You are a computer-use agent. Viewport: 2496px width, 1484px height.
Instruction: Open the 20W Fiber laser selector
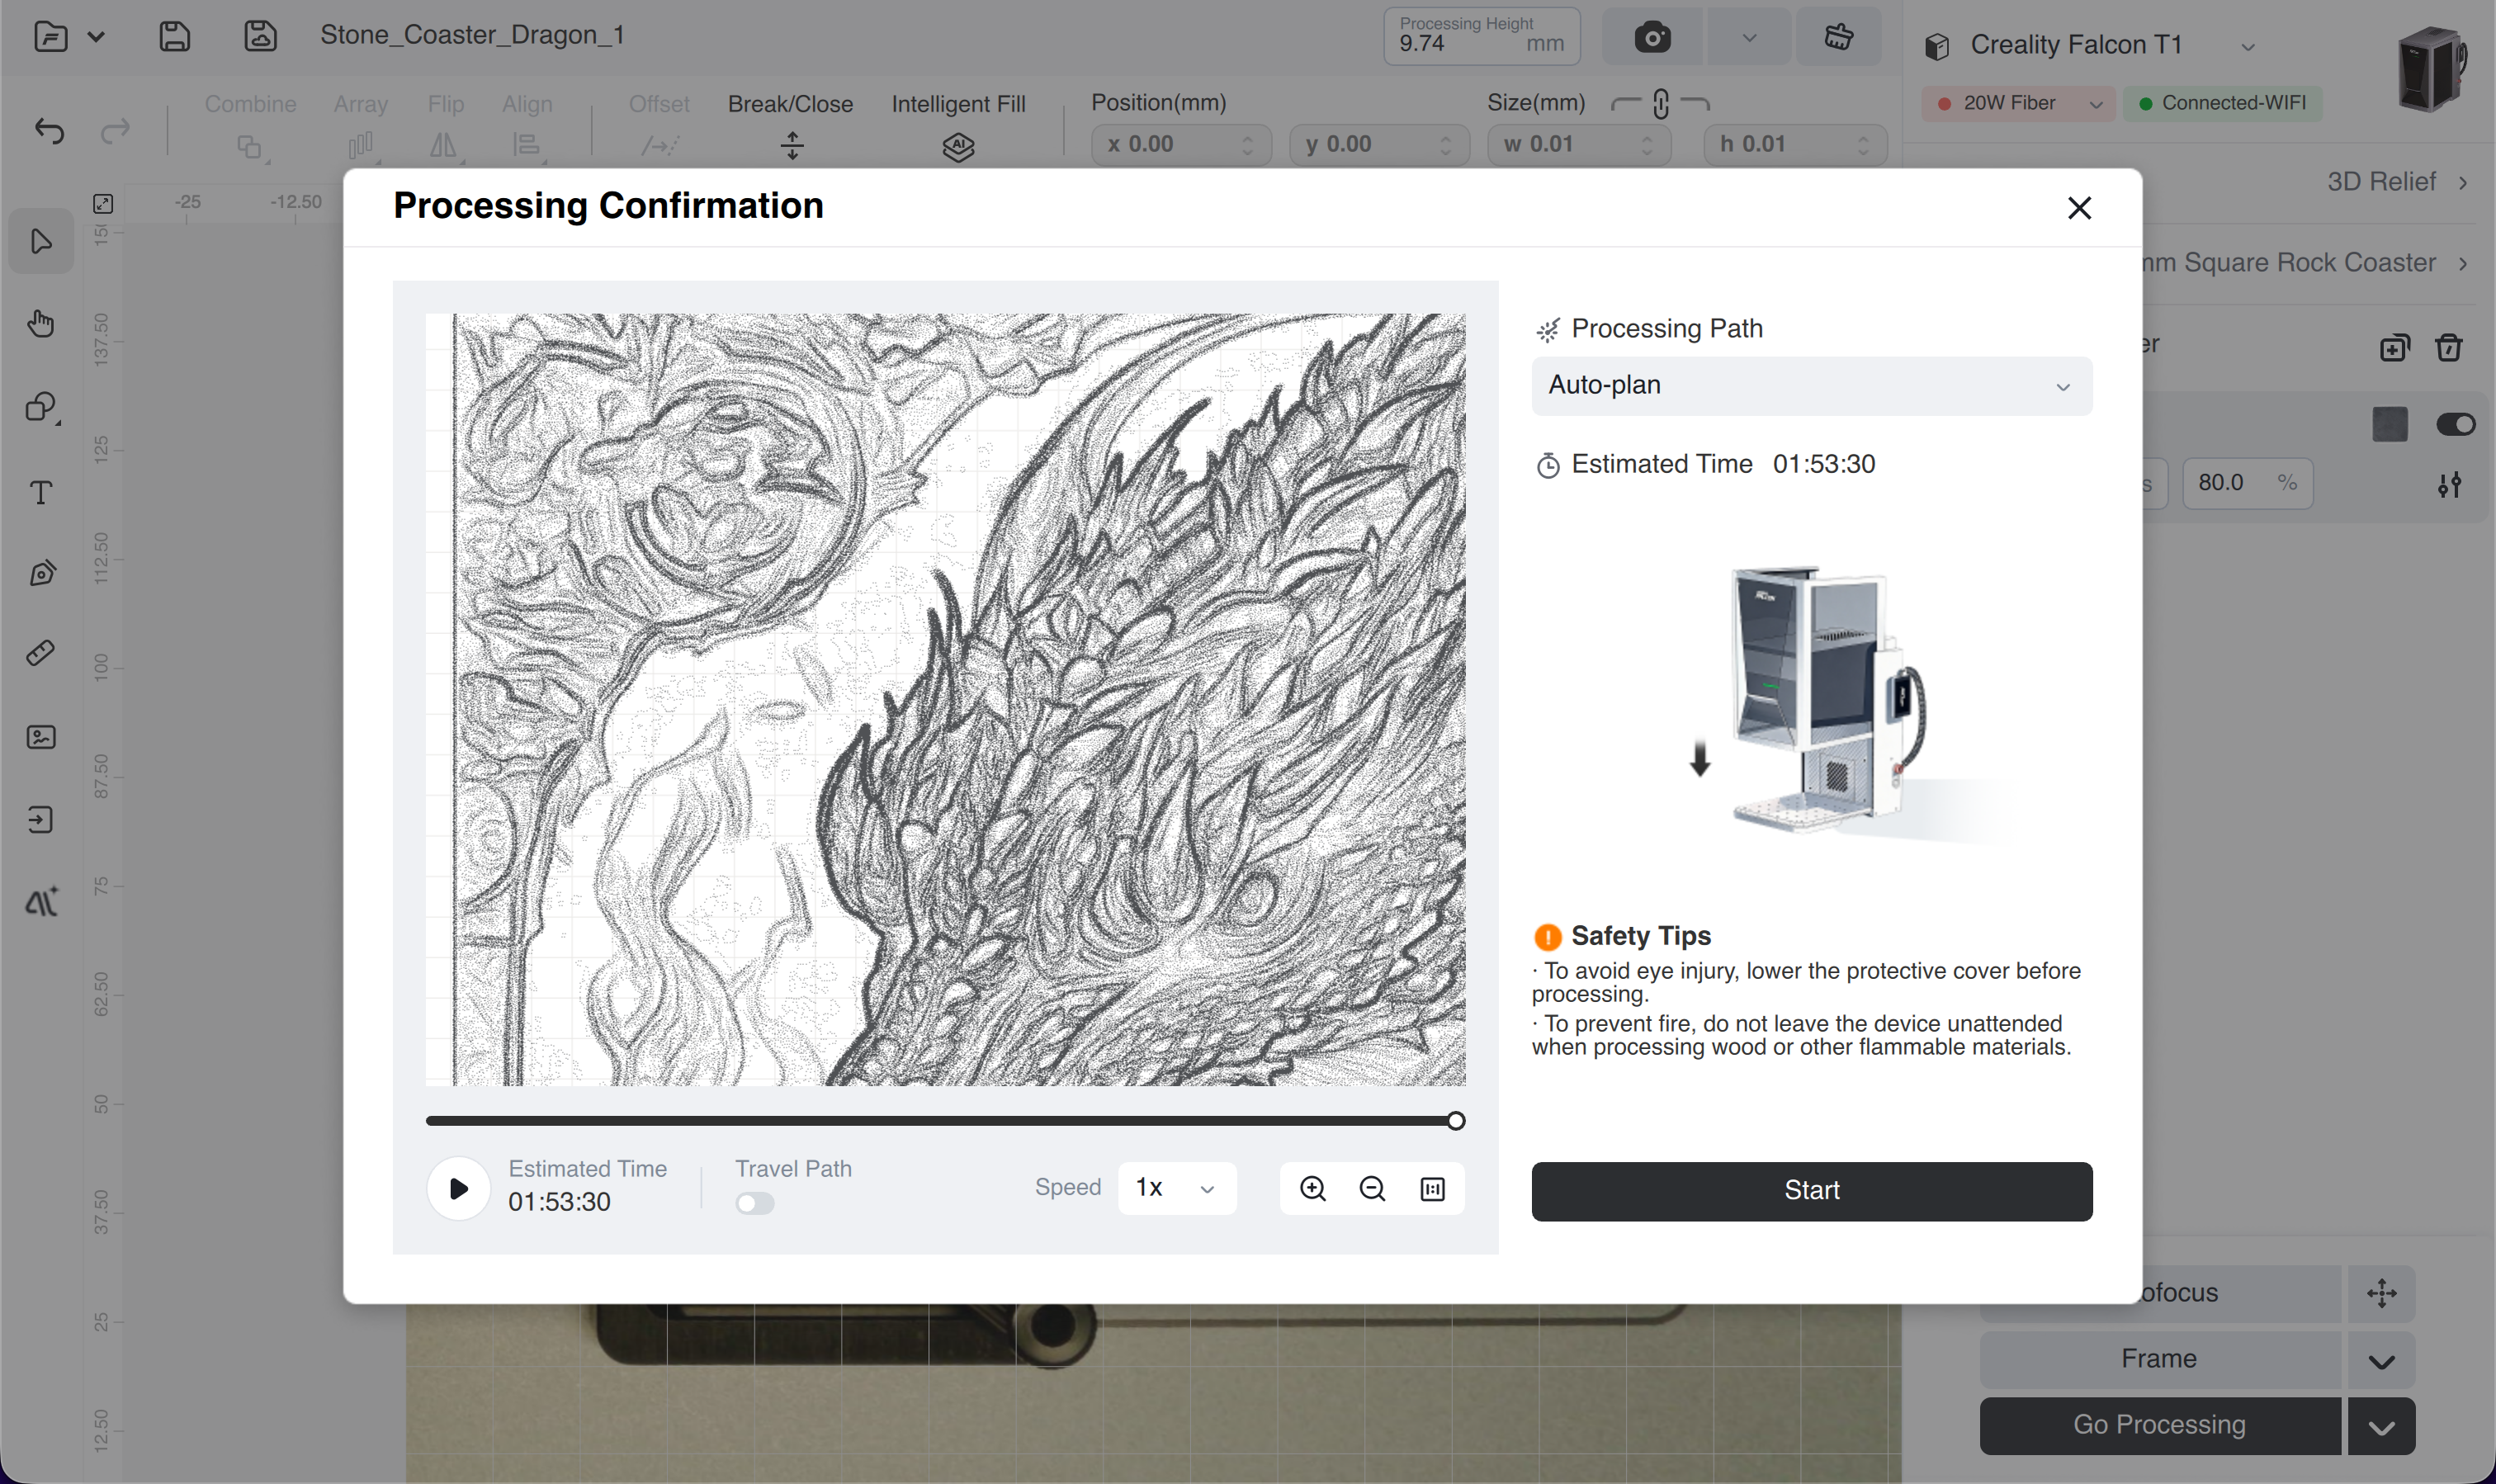click(2018, 103)
